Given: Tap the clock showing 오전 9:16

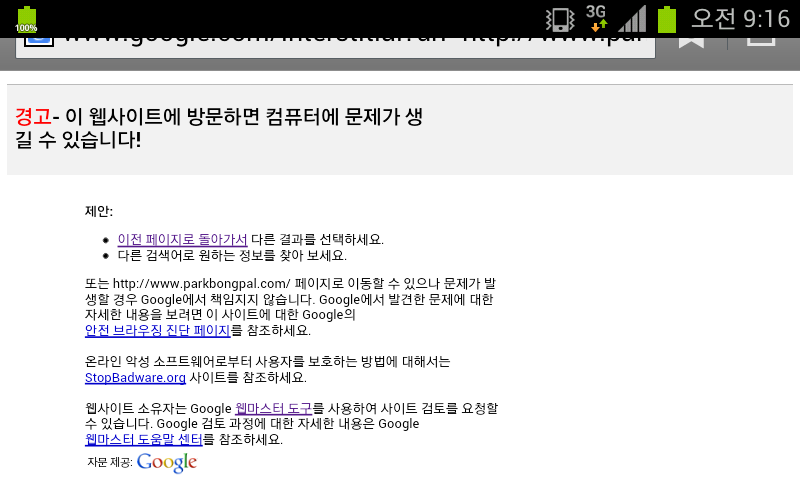Looking at the screenshot, I should [740, 19].
